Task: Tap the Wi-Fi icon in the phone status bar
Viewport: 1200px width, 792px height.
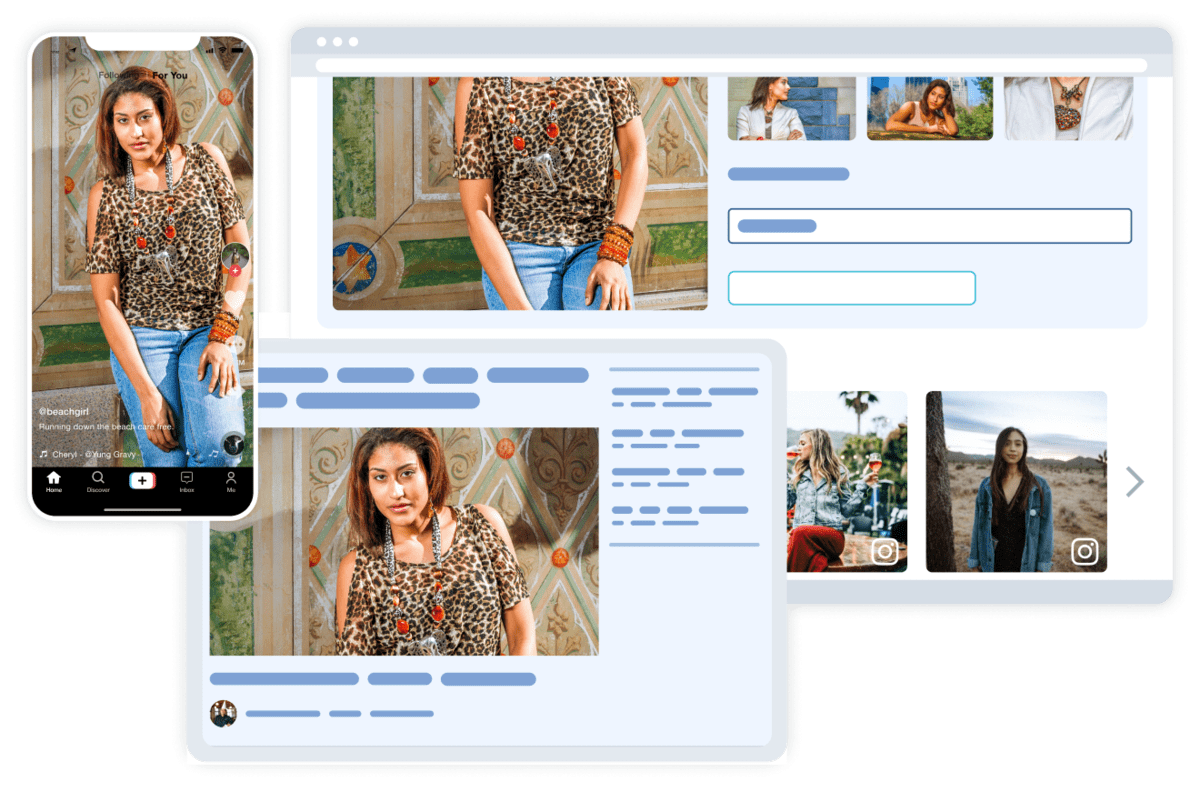Action: [223, 50]
